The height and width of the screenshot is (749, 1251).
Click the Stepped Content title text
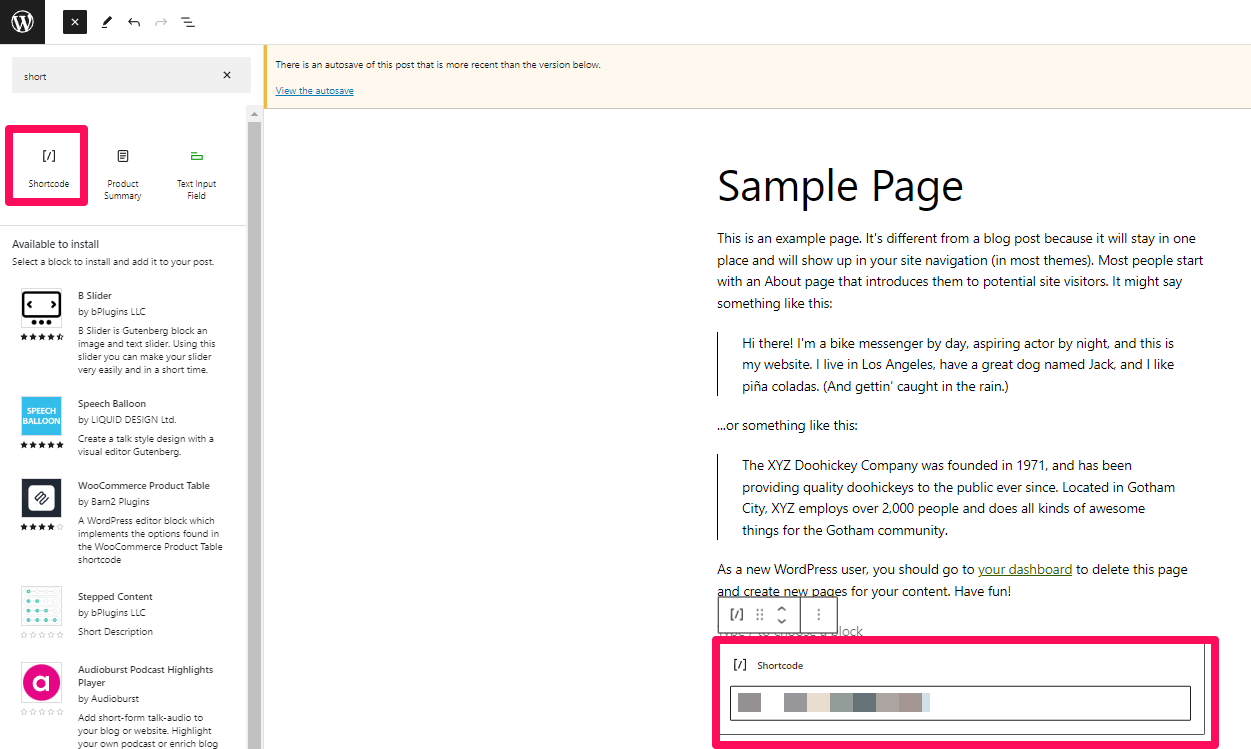pos(115,597)
